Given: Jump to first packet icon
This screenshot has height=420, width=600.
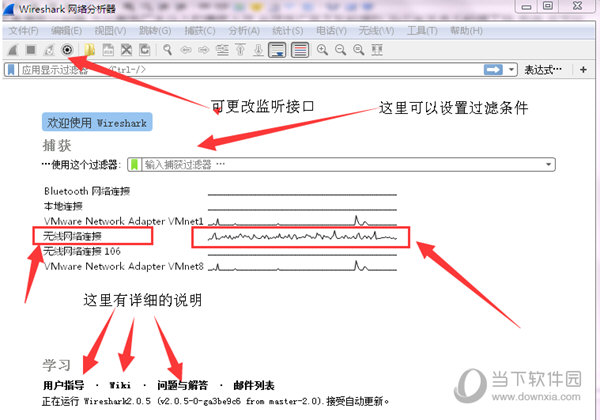Looking at the screenshot, I should click(x=240, y=50).
